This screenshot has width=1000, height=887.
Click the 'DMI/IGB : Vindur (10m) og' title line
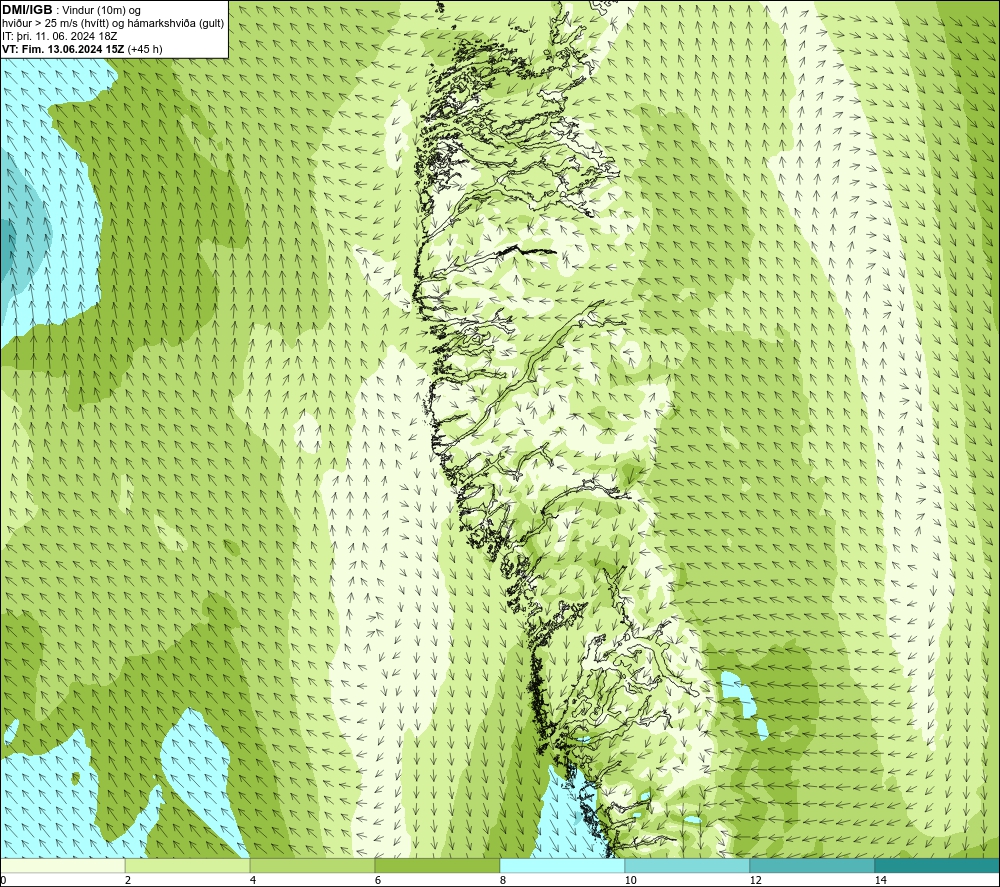(72, 10)
